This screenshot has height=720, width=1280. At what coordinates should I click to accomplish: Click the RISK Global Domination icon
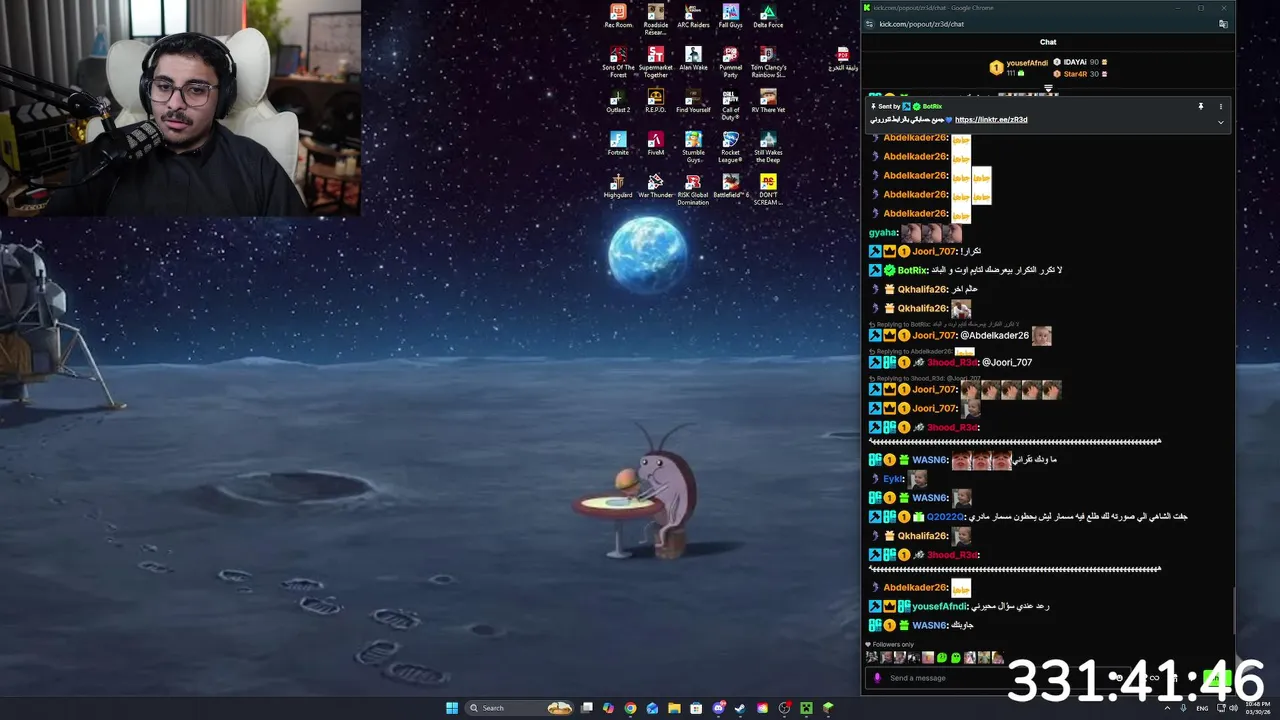[x=693, y=189]
